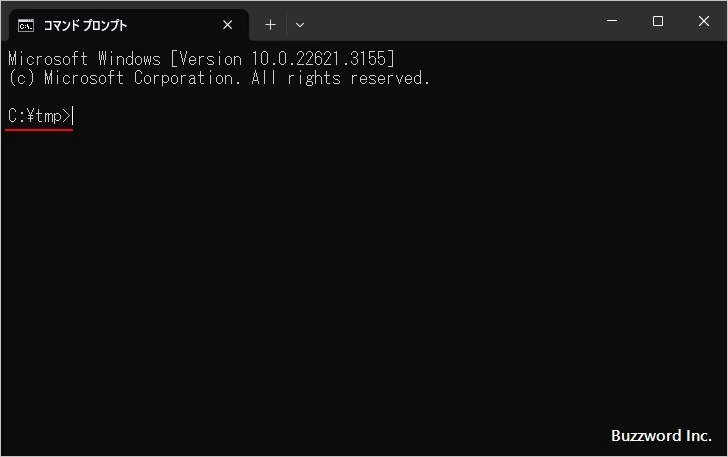Screen dimensions: 728x457
Task: Click the empty black terminal area
Action: pyautogui.click(x=360, y=280)
